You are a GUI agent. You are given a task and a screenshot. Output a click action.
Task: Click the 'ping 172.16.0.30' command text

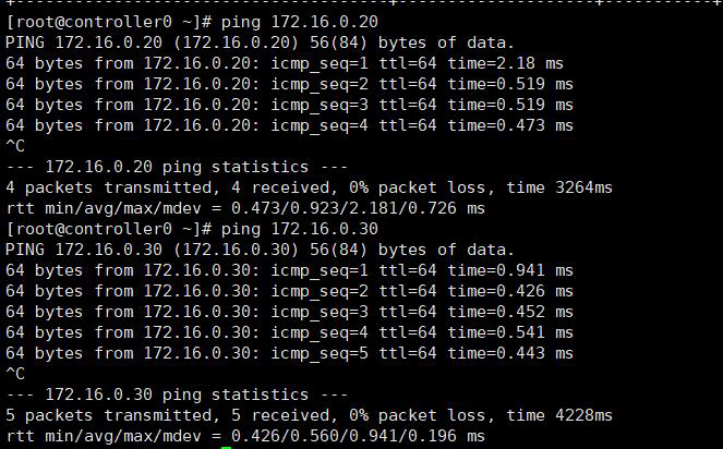(x=299, y=229)
